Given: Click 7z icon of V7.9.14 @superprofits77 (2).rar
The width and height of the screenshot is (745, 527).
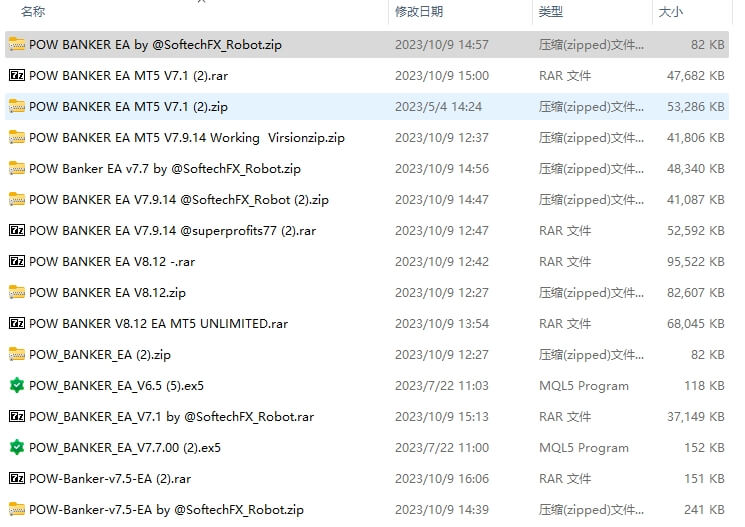Looking at the screenshot, I should point(17,230).
